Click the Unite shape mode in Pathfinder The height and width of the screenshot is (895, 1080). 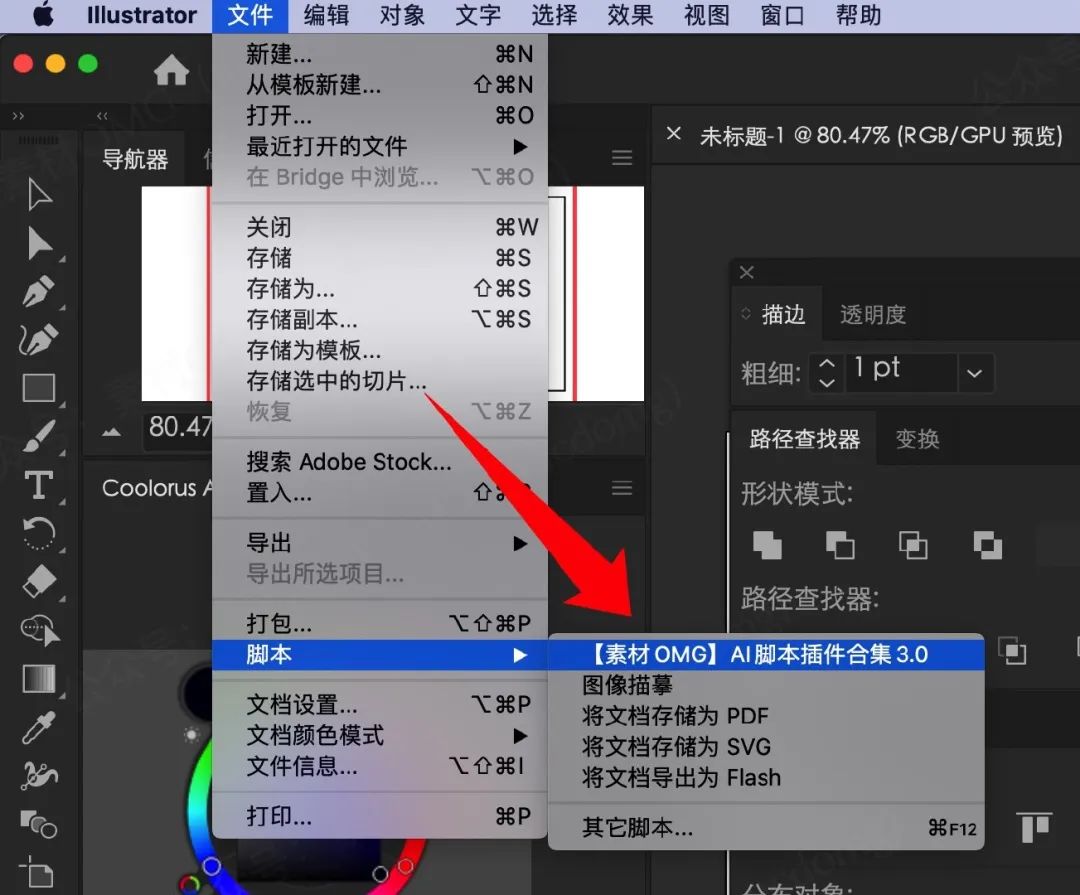[766, 545]
